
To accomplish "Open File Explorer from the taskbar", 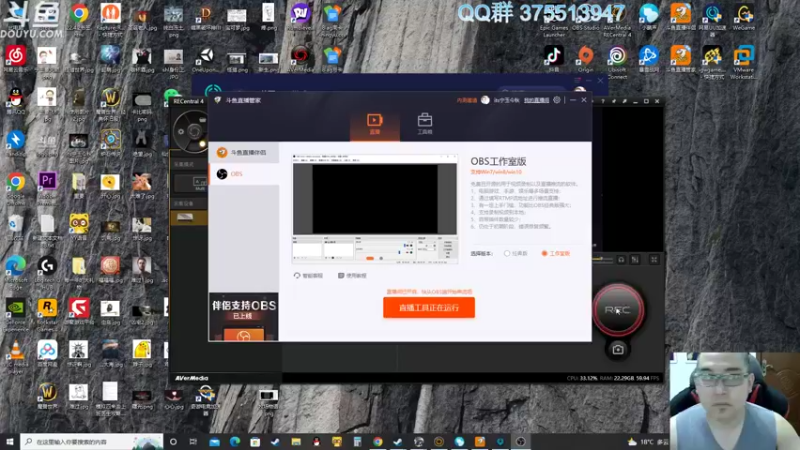I will pos(296,441).
